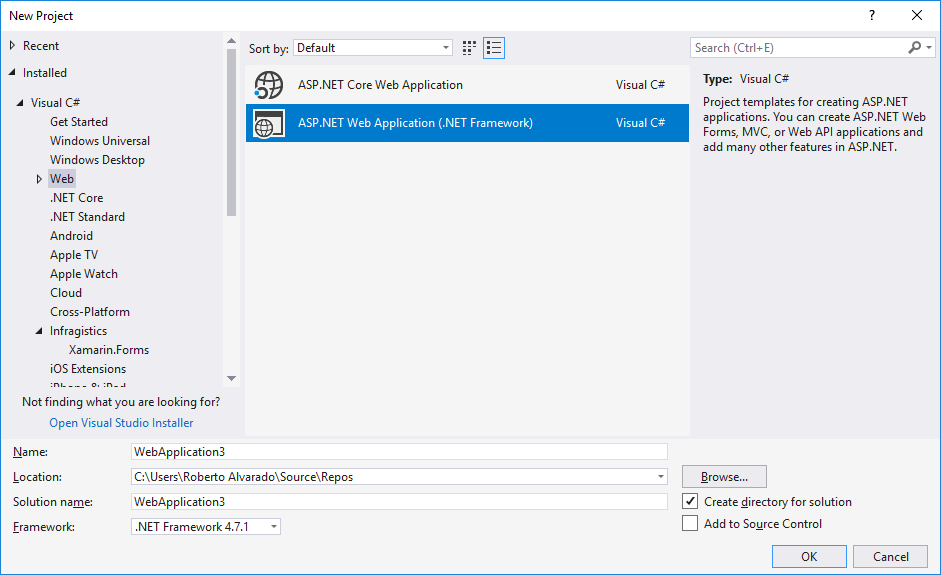Close the New Project dialog
941x575 pixels.
916,16
